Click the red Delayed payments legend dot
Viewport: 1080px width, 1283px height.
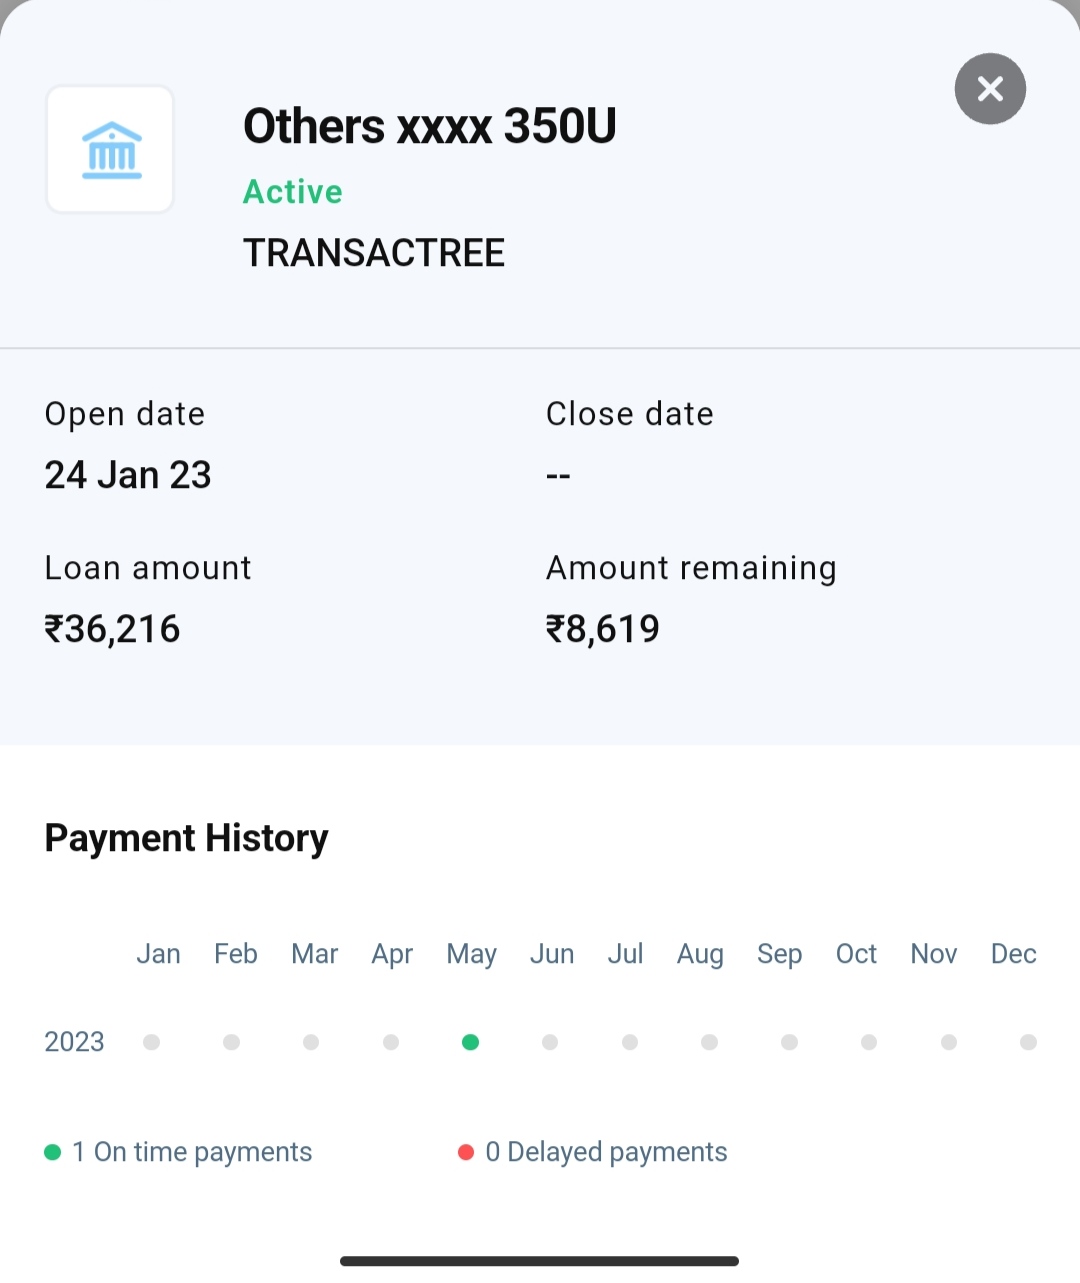coord(465,1152)
